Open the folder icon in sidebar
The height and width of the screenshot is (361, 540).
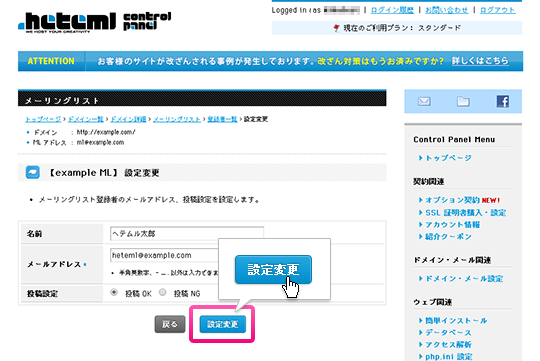pos(463,101)
